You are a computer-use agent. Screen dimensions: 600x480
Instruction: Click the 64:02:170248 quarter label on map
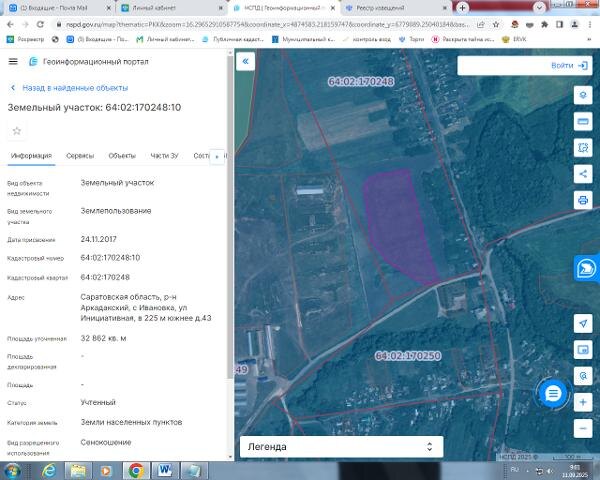pyautogui.click(x=361, y=82)
